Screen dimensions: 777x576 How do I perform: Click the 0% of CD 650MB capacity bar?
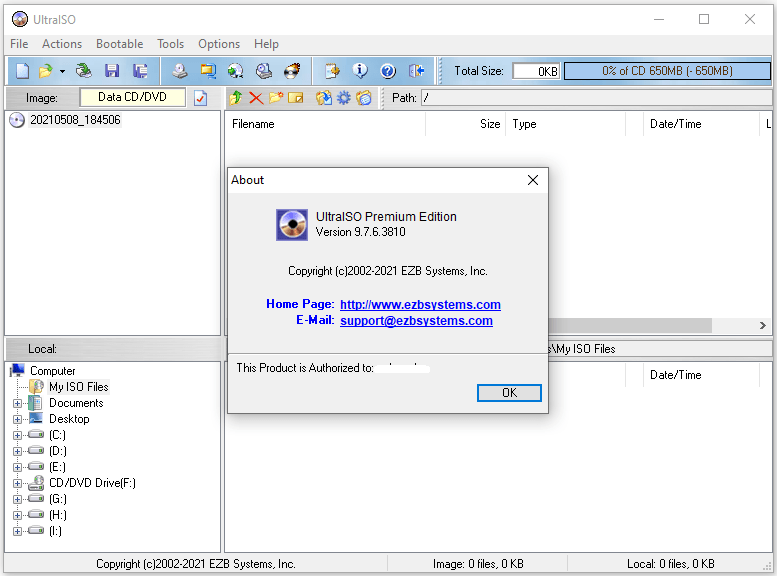[667, 71]
